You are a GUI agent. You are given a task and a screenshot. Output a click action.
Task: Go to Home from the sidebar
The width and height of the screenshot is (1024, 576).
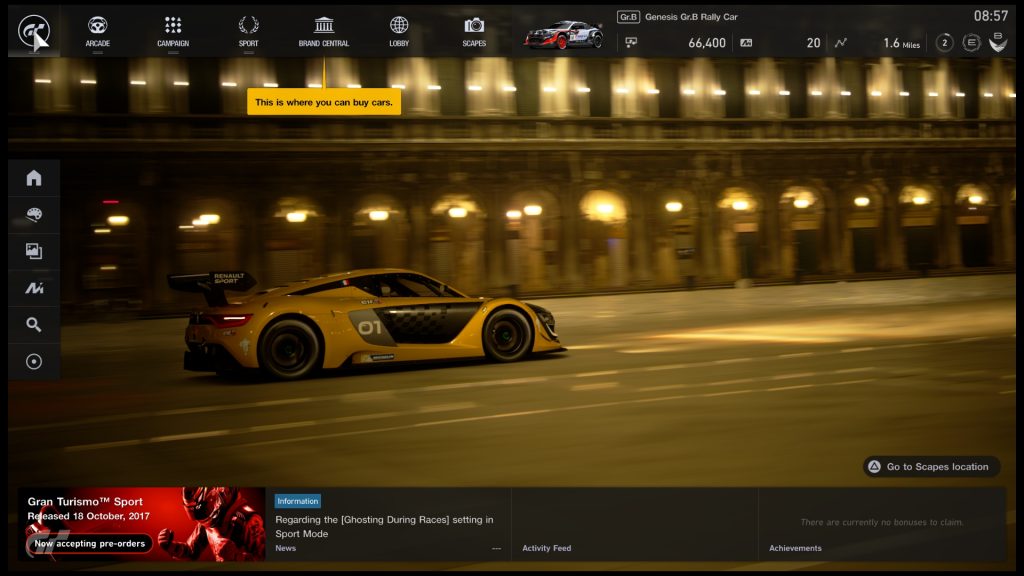34,178
